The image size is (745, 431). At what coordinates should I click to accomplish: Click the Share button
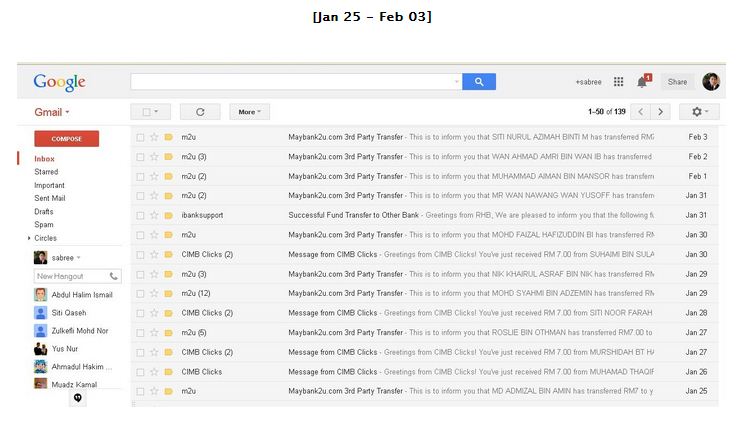point(677,82)
